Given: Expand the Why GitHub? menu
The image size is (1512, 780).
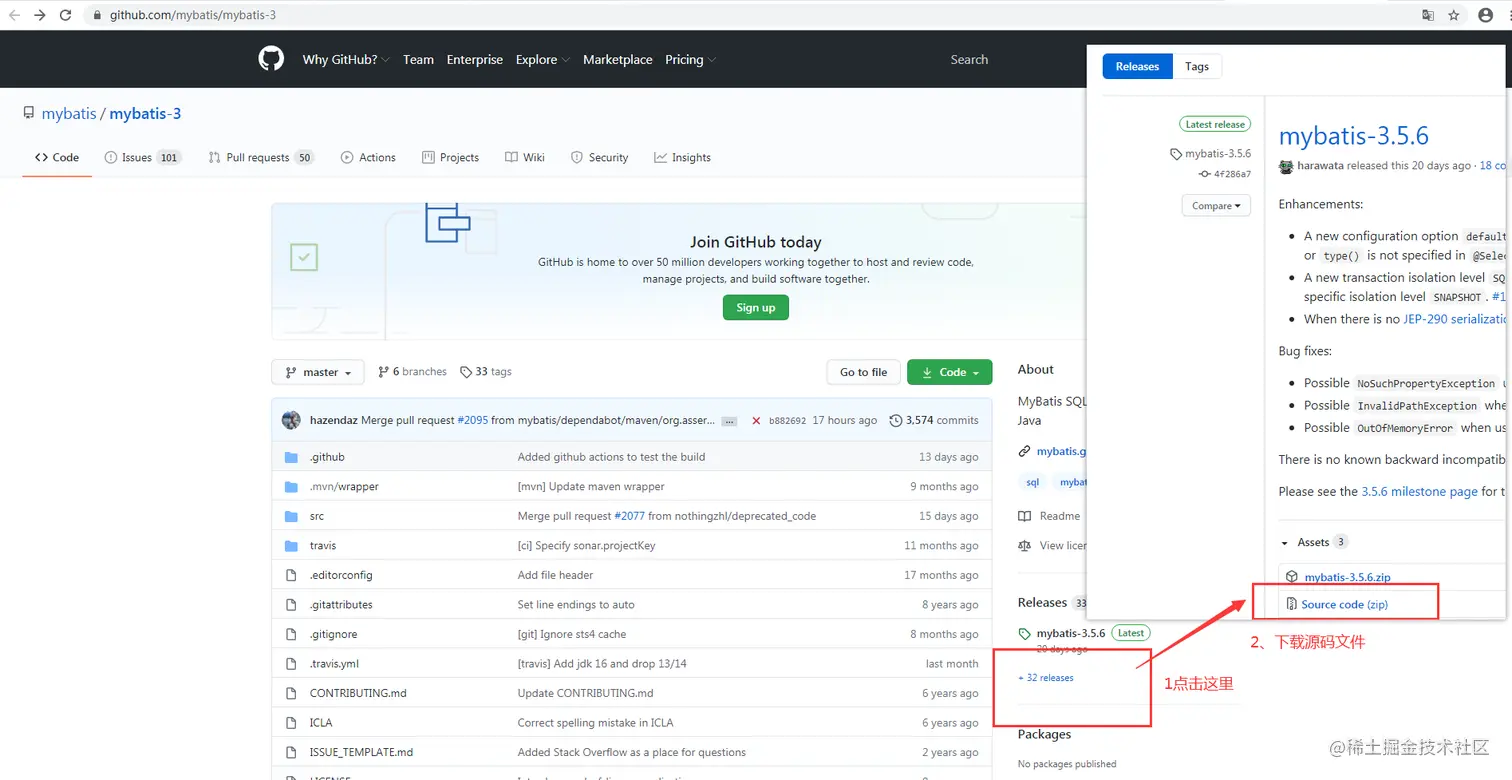Looking at the screenshot, I should [346, 60].
